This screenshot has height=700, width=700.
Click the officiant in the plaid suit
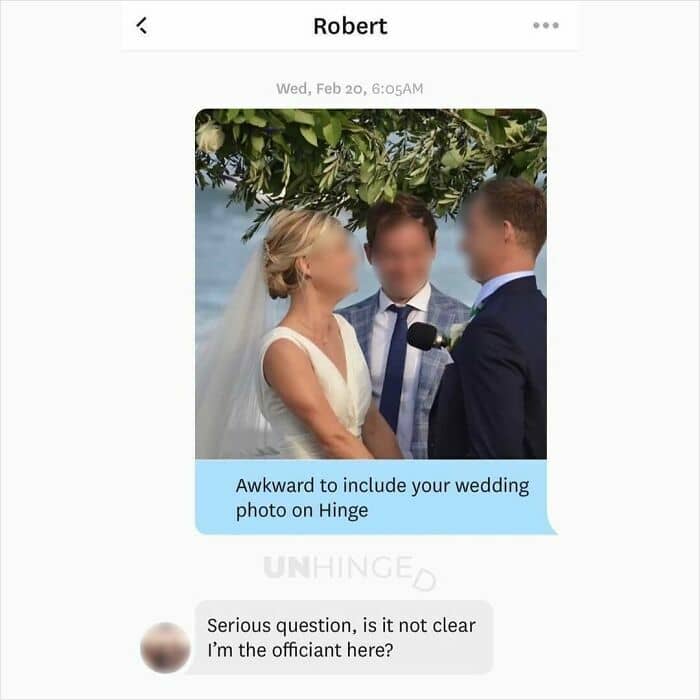[402, 330]
